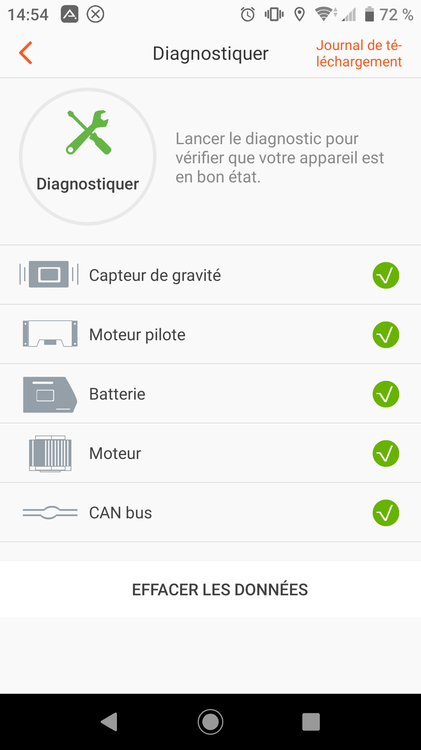Tap Android back triangle button
The width and height of the screenshot is (421, 750).
tap(109, 722)
